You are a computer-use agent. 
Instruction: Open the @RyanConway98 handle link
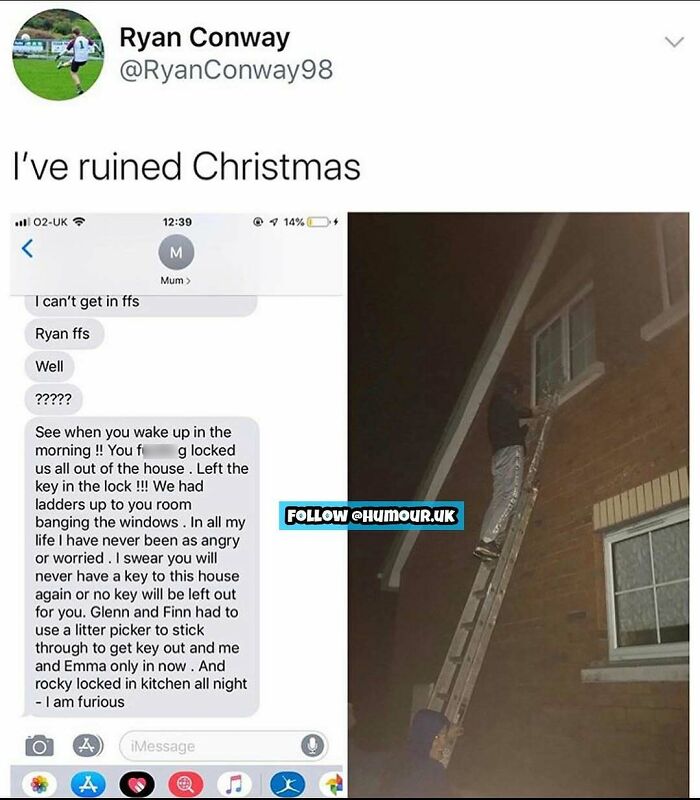(226, 70)
